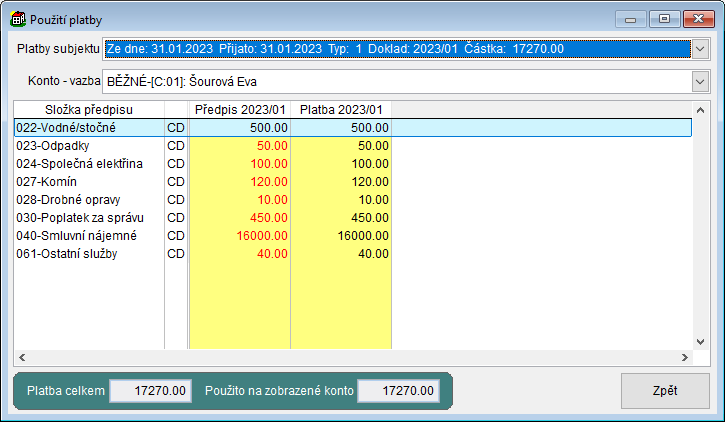Click the Platba 2023/01 column header
The width and height of the screenshot is (725, 422).
coord(343,109)
